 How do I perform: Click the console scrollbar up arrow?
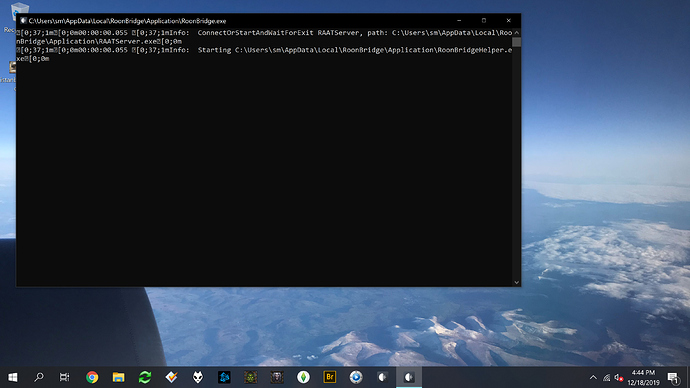click(x=517, y=33)
